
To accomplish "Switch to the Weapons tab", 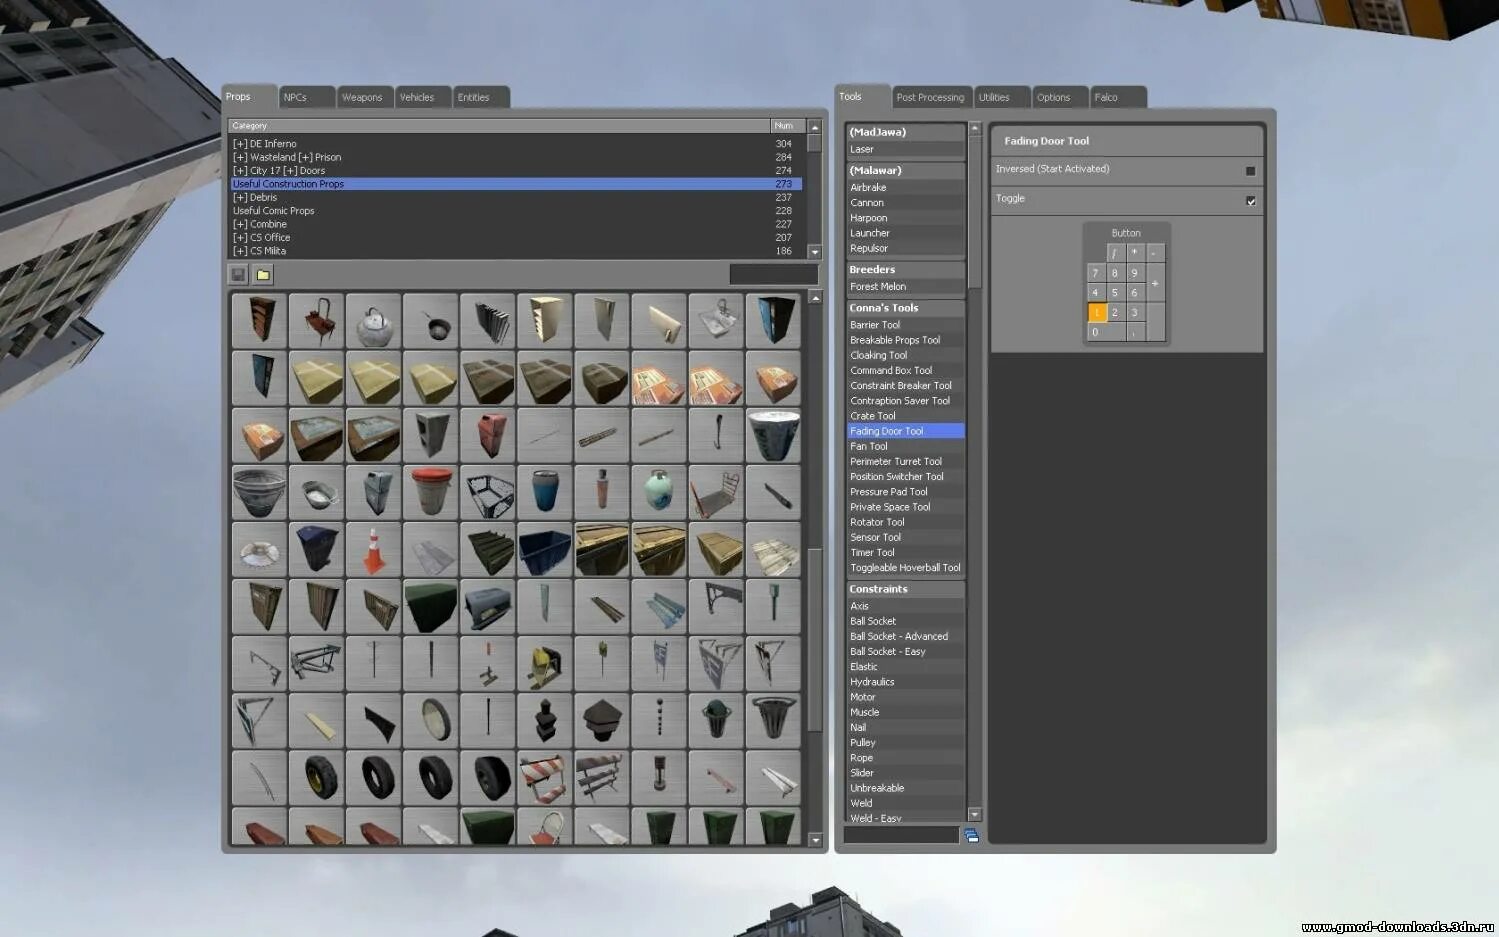I will coord(364,97).
